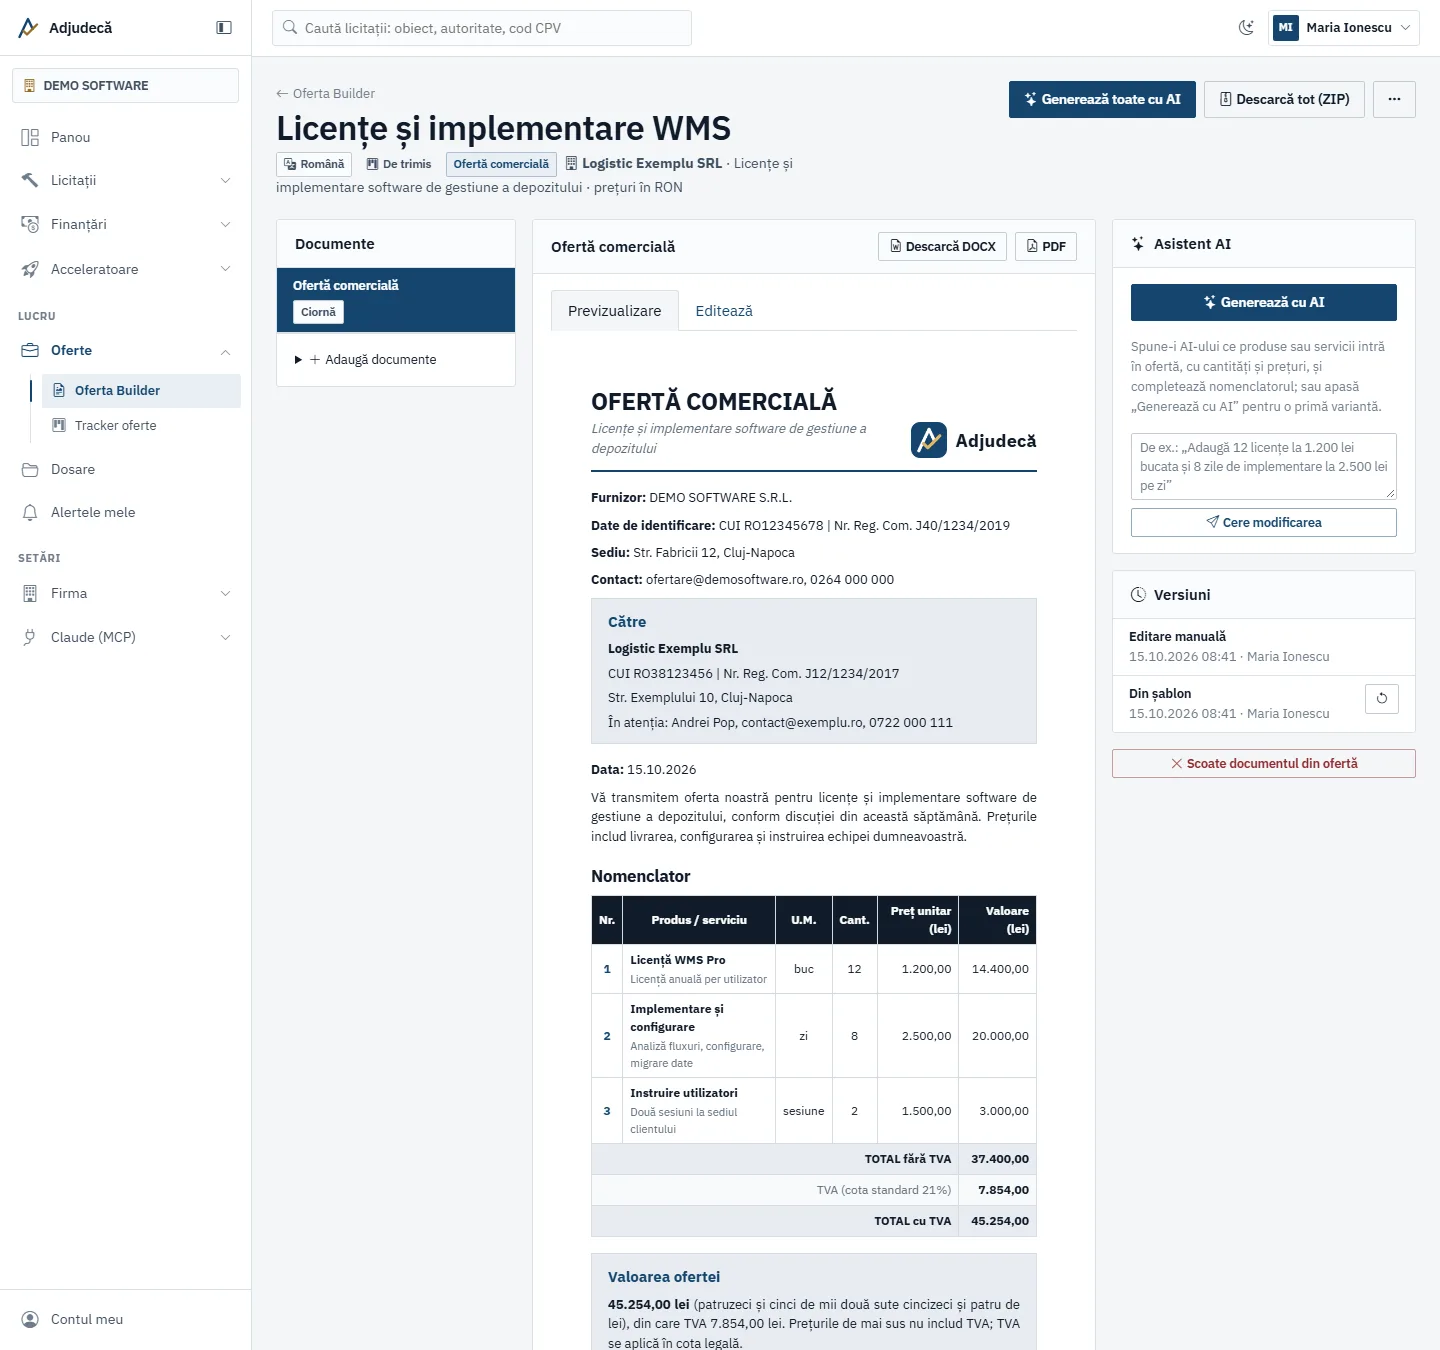Download the offer as DOCX
This screenshot has width=1440, height=1350.
coord(942,246)
